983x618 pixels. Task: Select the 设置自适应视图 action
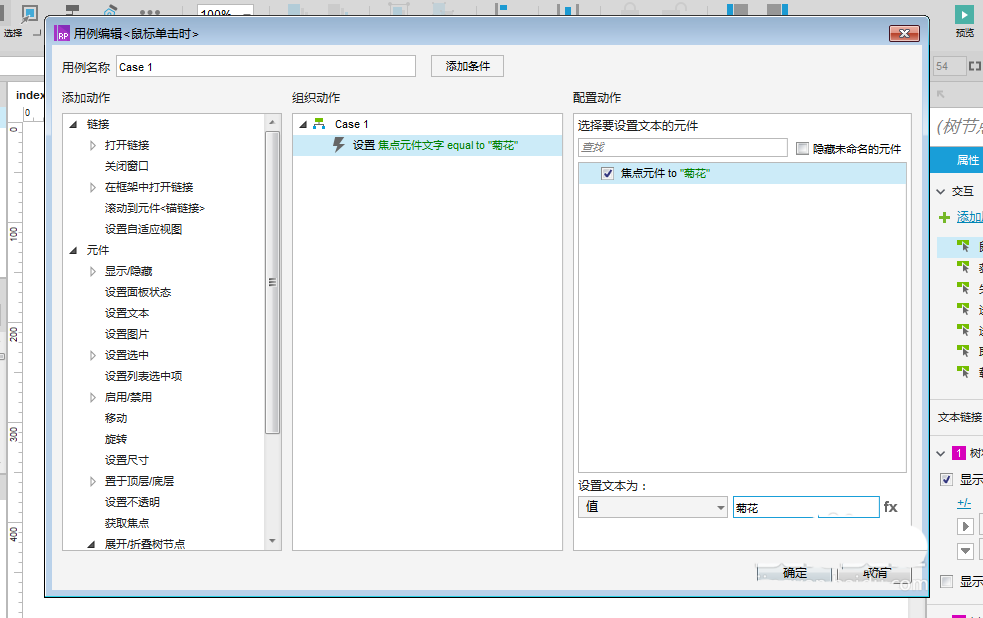[x=144, y=229]
